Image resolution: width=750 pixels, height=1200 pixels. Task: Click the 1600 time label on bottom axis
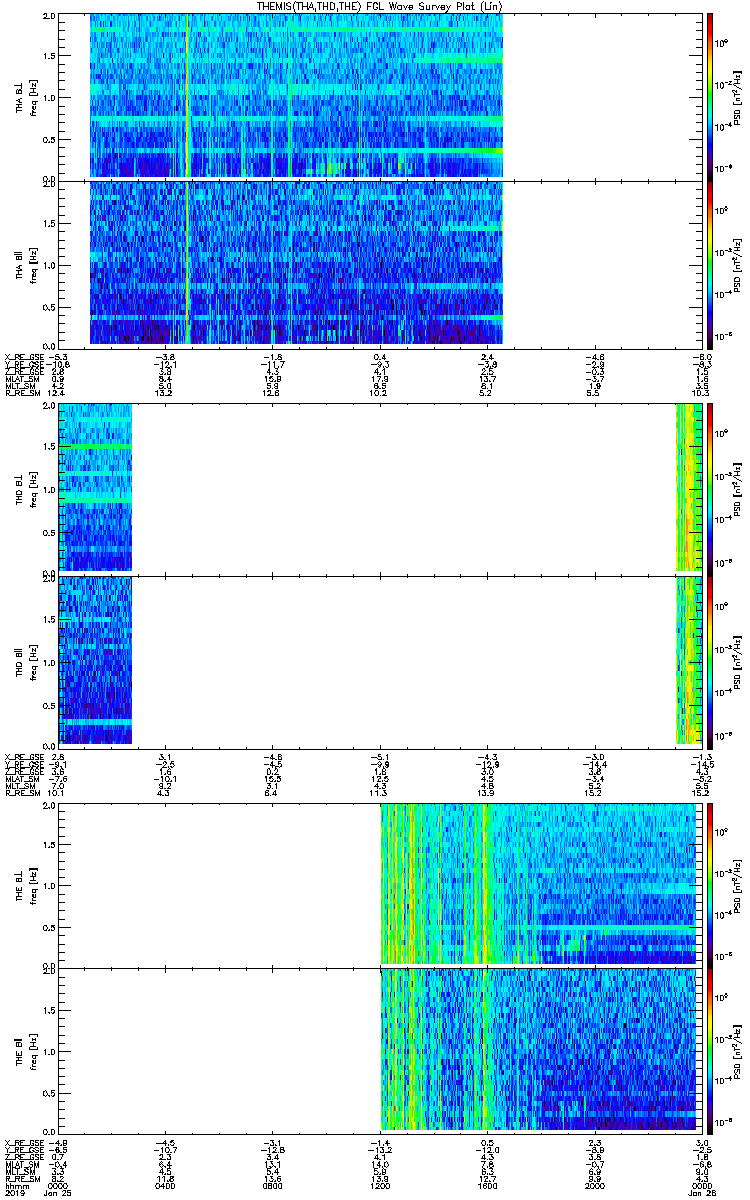coord(487,1185)
